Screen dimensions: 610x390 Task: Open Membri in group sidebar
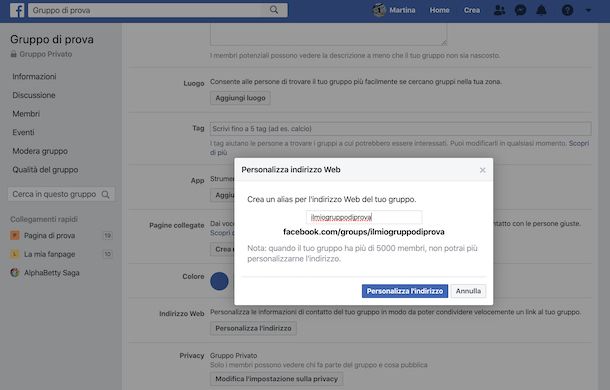point(26,114)
